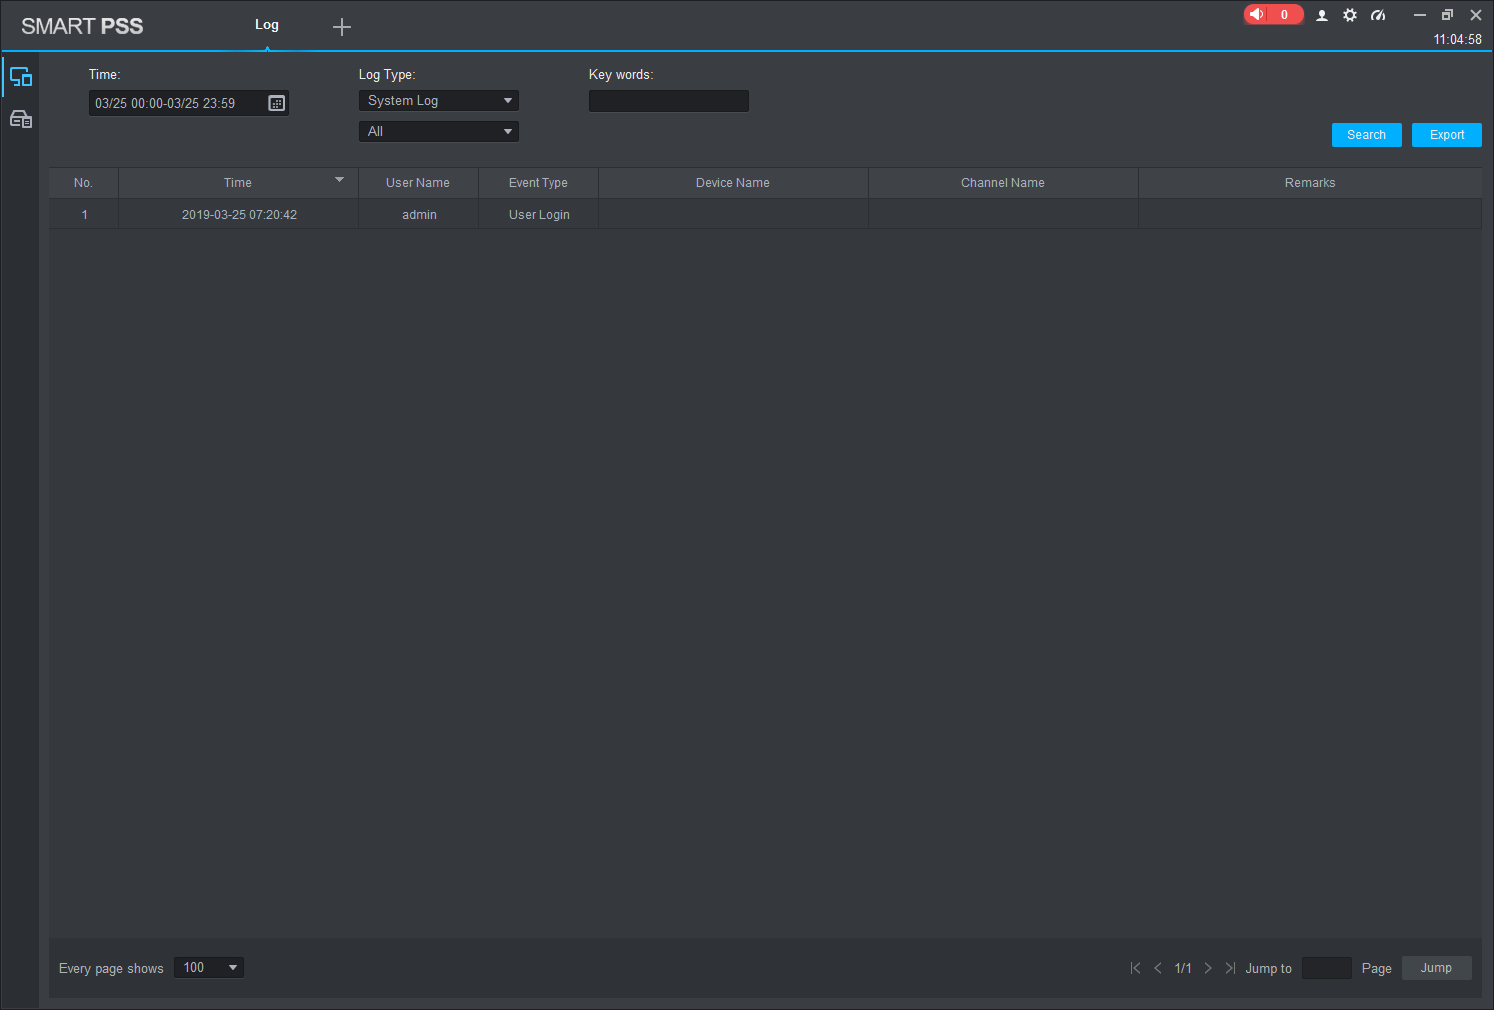
Task: Click the SMART PSS logo
Action: click(82, 26)
